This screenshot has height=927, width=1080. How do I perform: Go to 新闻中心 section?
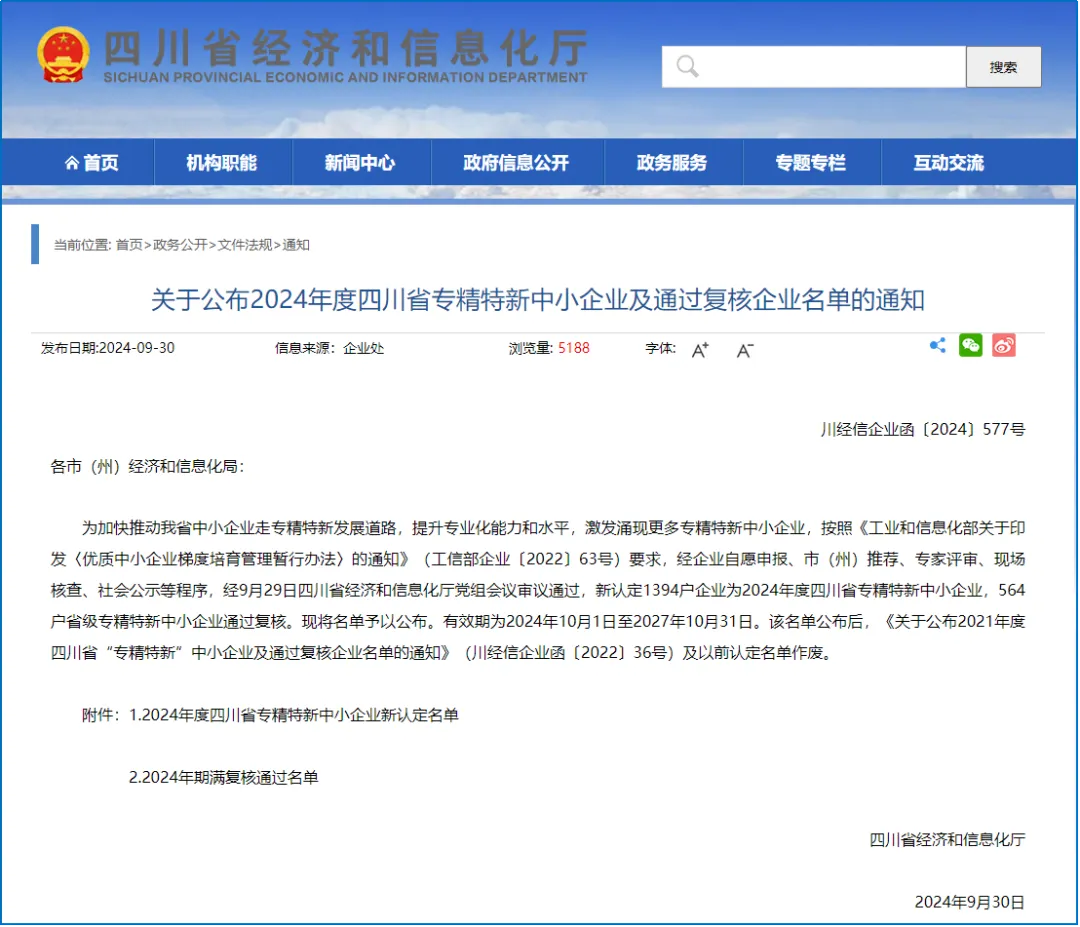[360, 163]
